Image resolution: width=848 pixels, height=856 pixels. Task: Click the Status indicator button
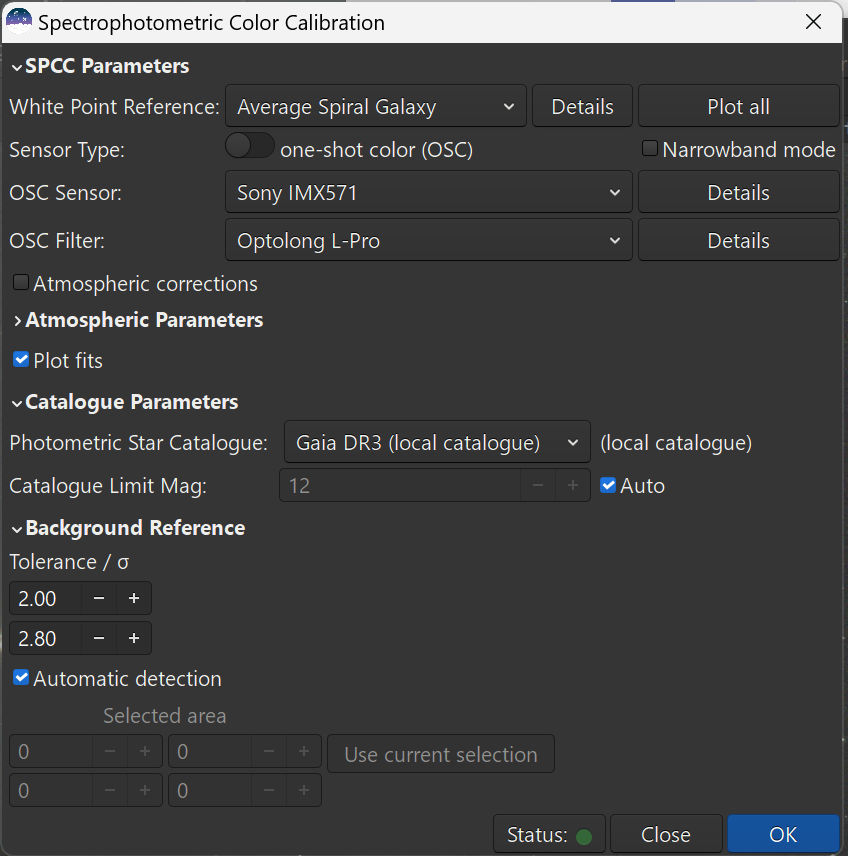click(549, 834)
